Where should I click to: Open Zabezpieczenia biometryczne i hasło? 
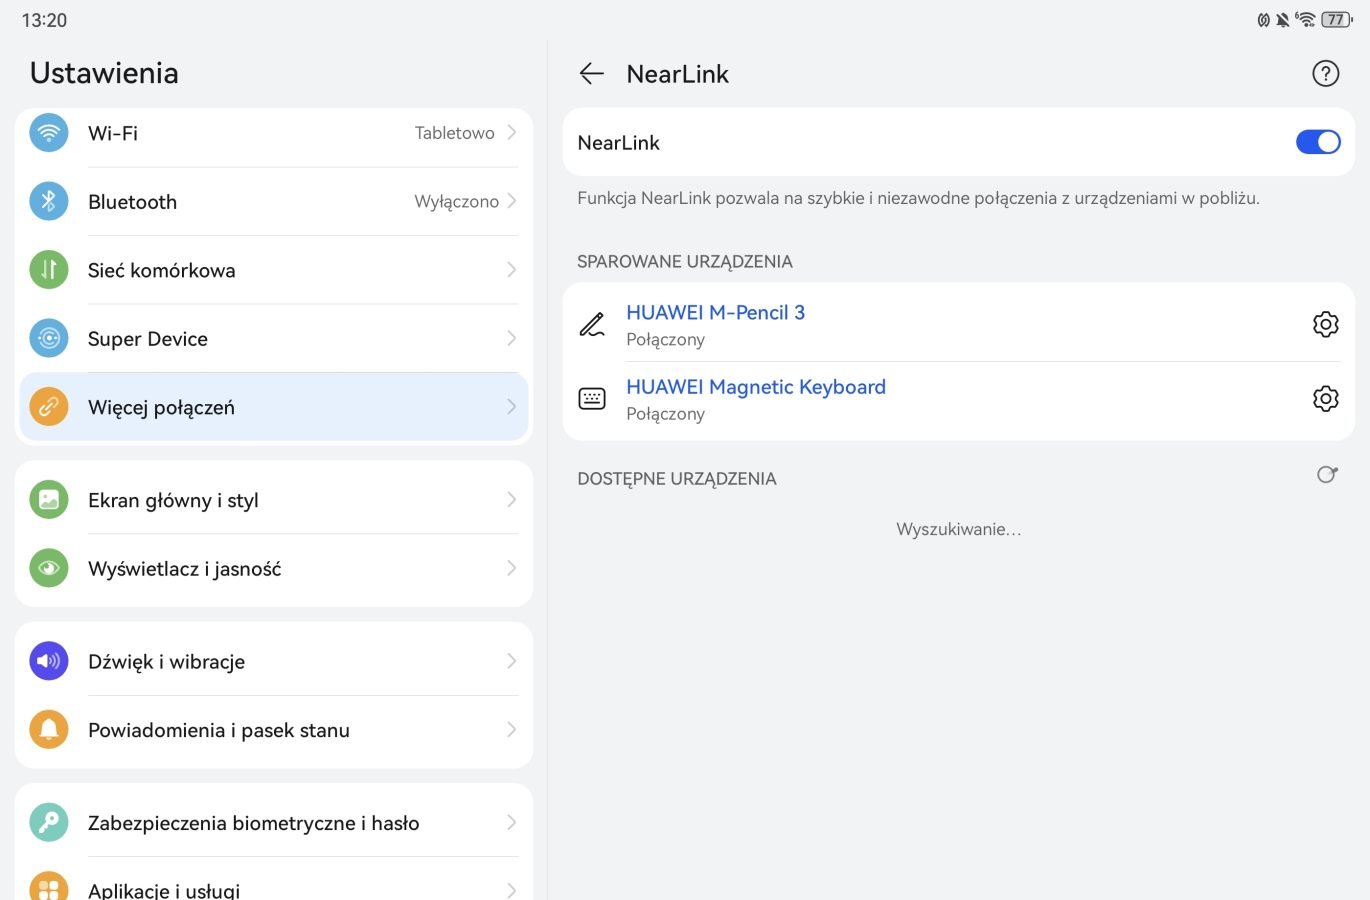[274, 822]
